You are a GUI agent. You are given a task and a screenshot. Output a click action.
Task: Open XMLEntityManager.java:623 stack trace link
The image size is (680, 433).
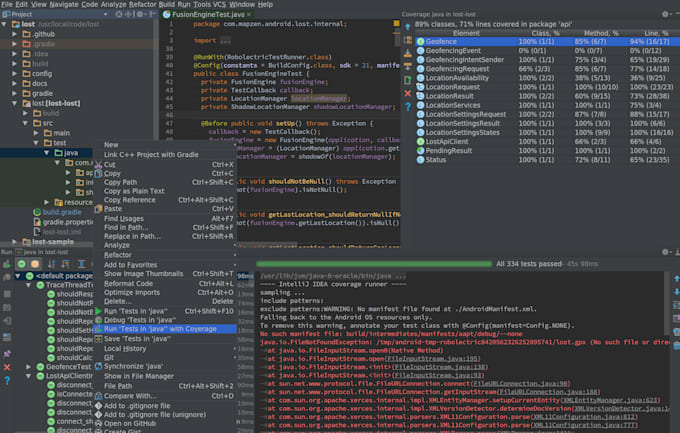coord(611,400)
